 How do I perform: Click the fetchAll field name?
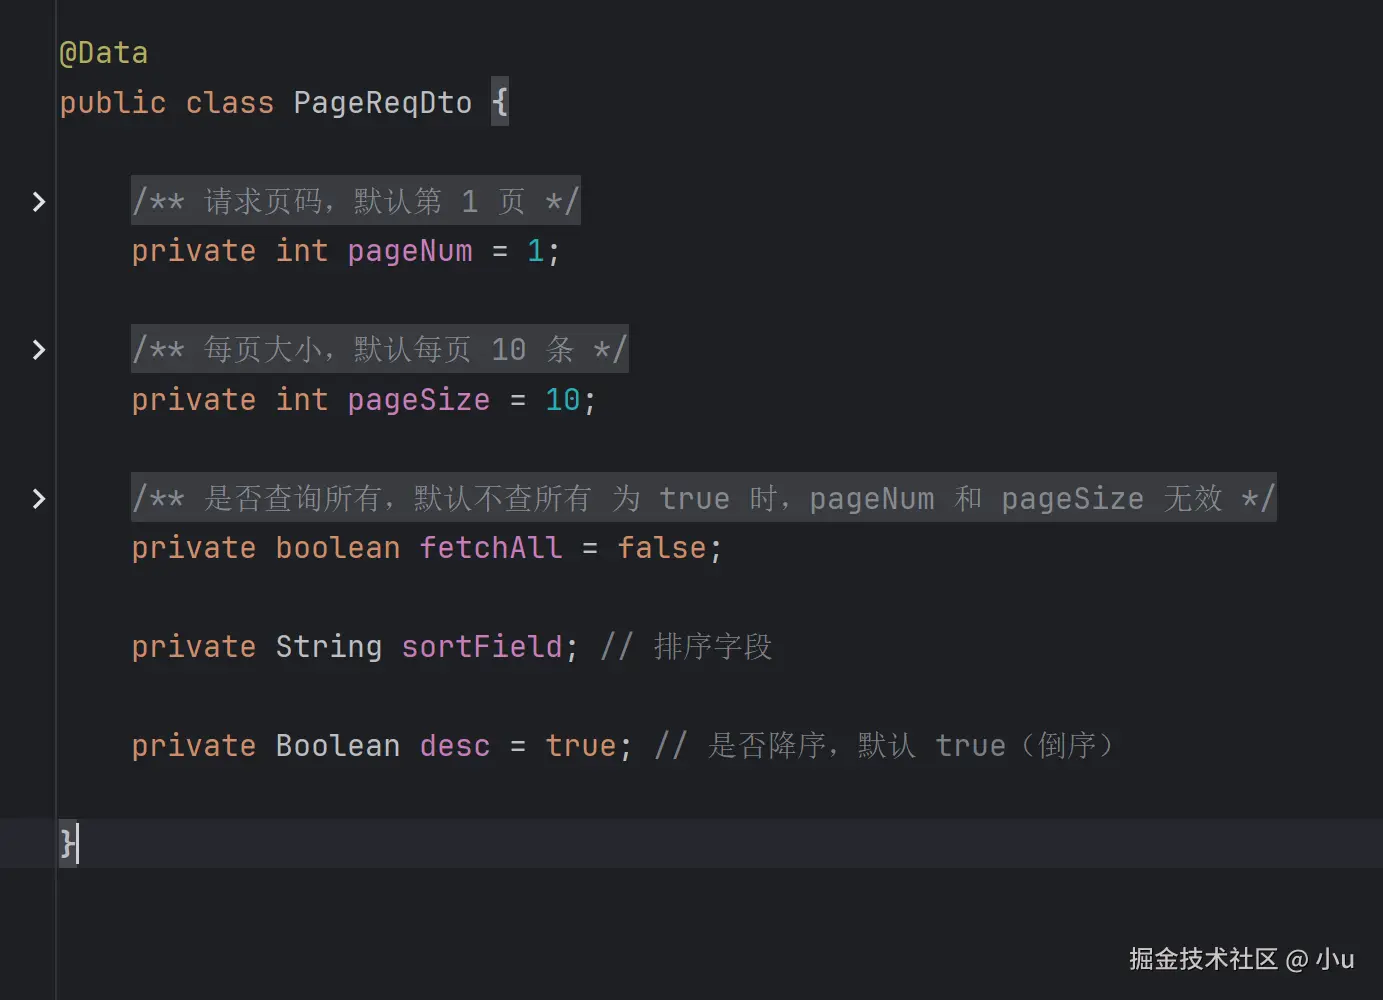490,548
